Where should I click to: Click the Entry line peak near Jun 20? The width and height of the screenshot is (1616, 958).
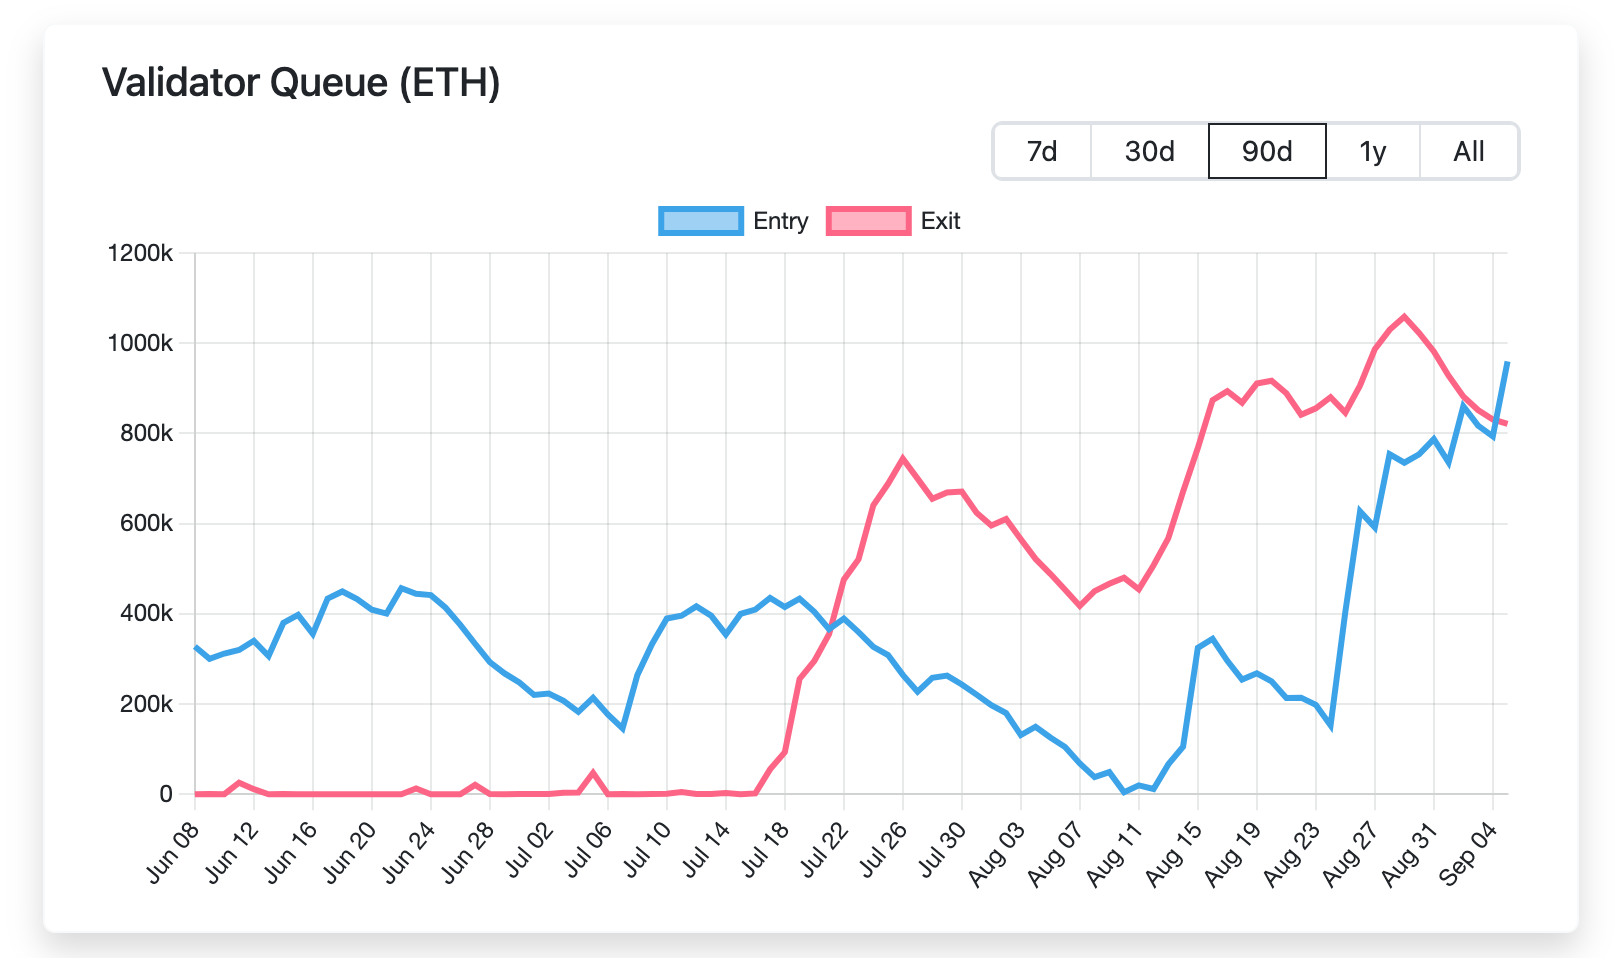click(341, 590)
